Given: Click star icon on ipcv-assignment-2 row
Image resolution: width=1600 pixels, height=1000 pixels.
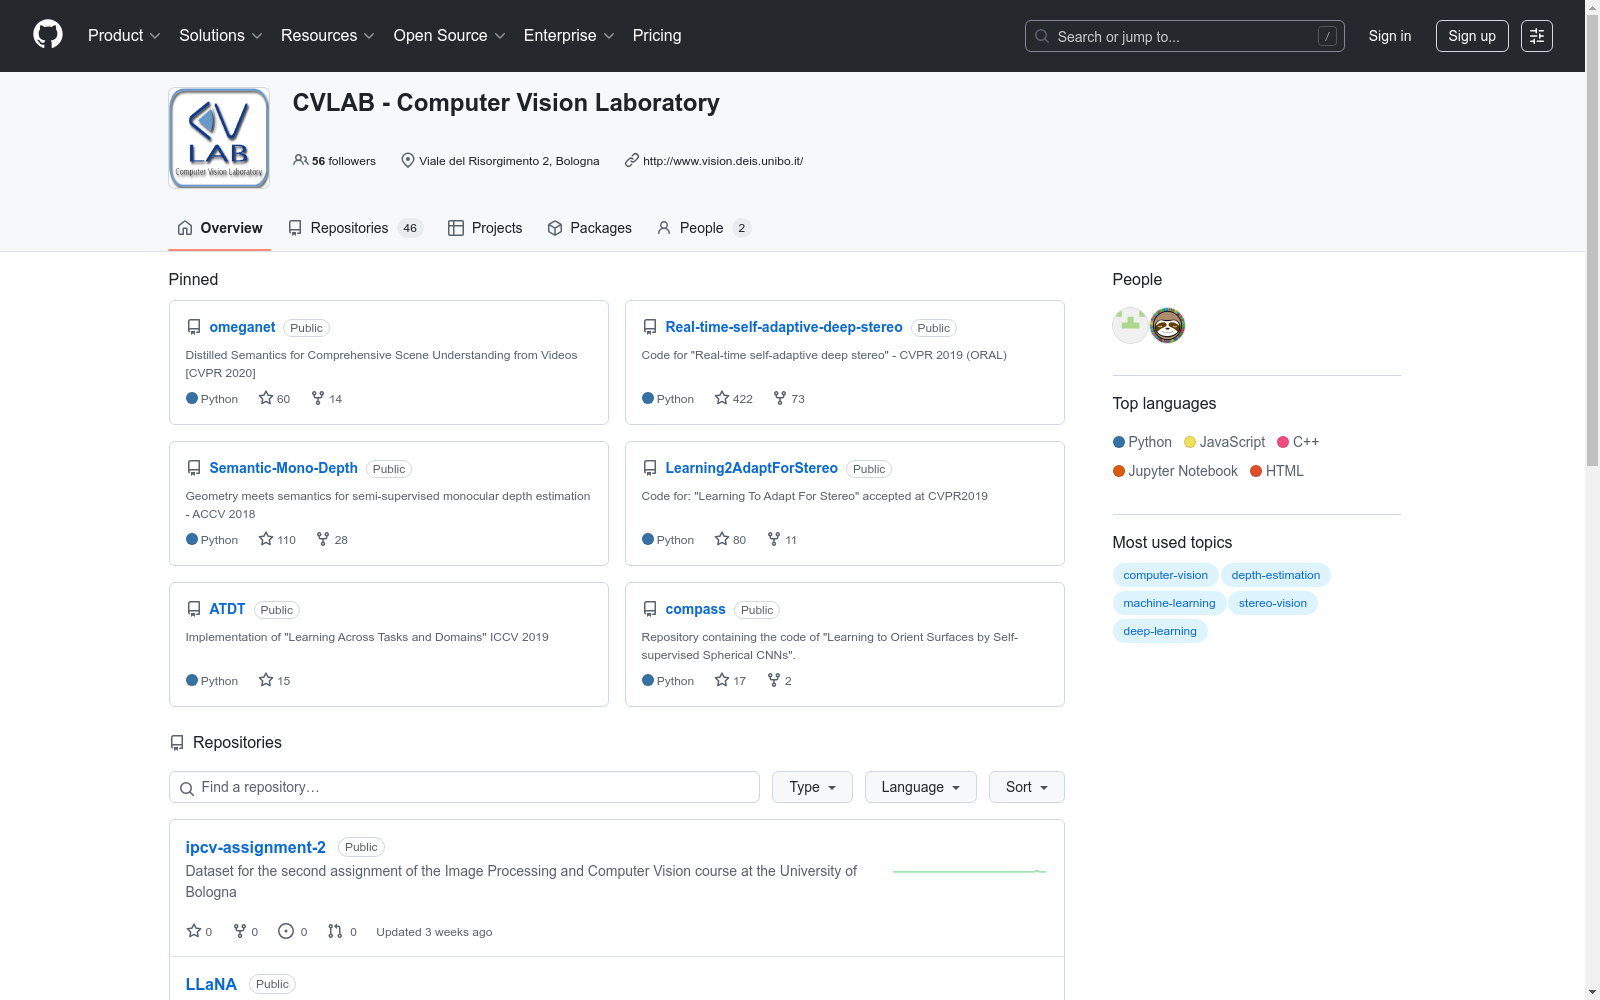Looking at the screenshot, I should (194, 931).
